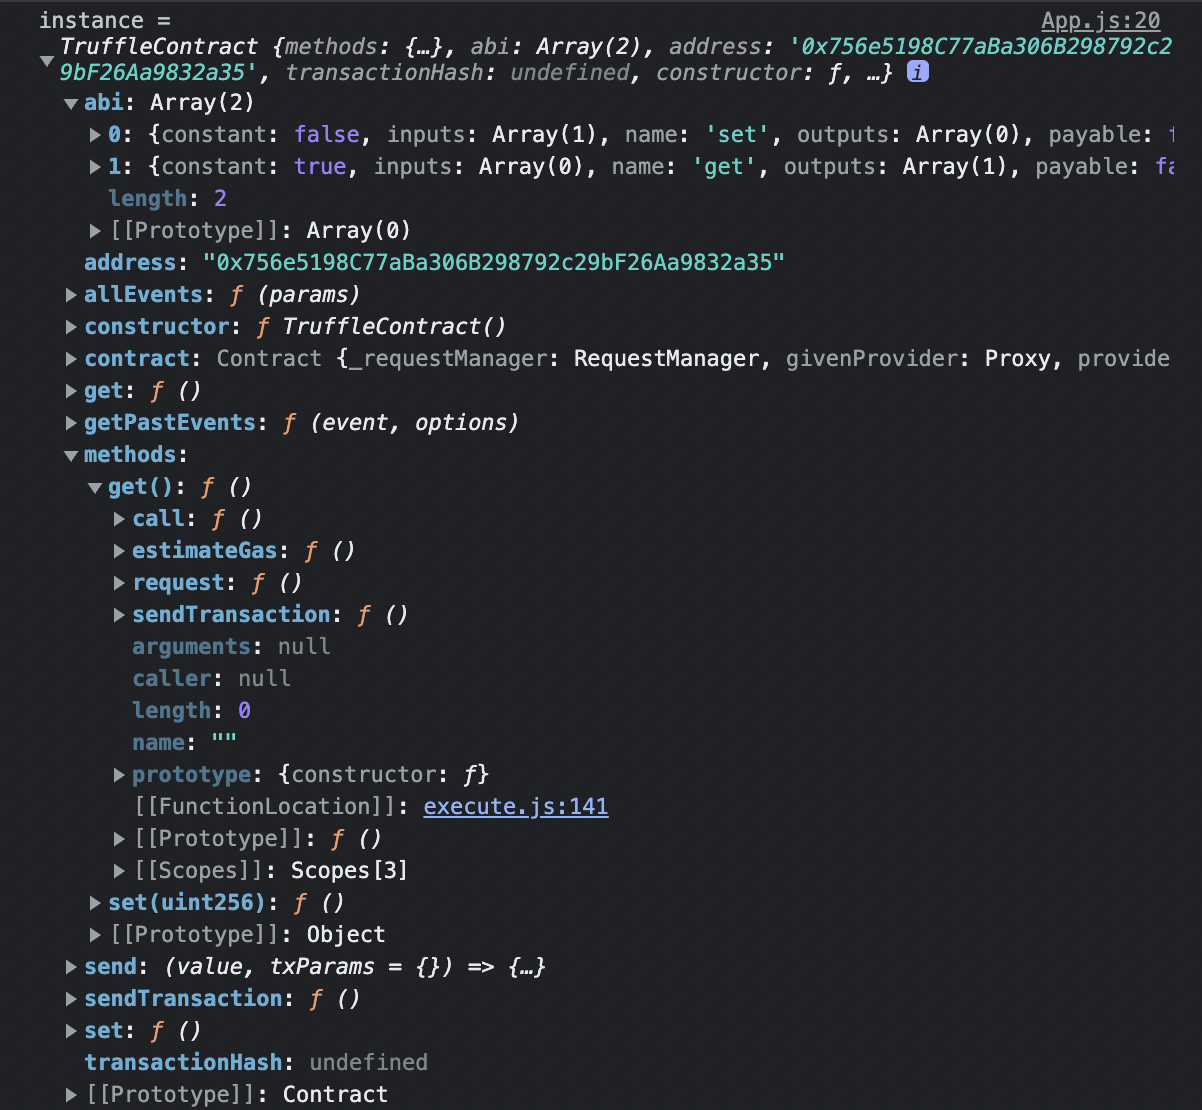
Task: Expand sendTransaction under get() method
Action: point(120,615)
